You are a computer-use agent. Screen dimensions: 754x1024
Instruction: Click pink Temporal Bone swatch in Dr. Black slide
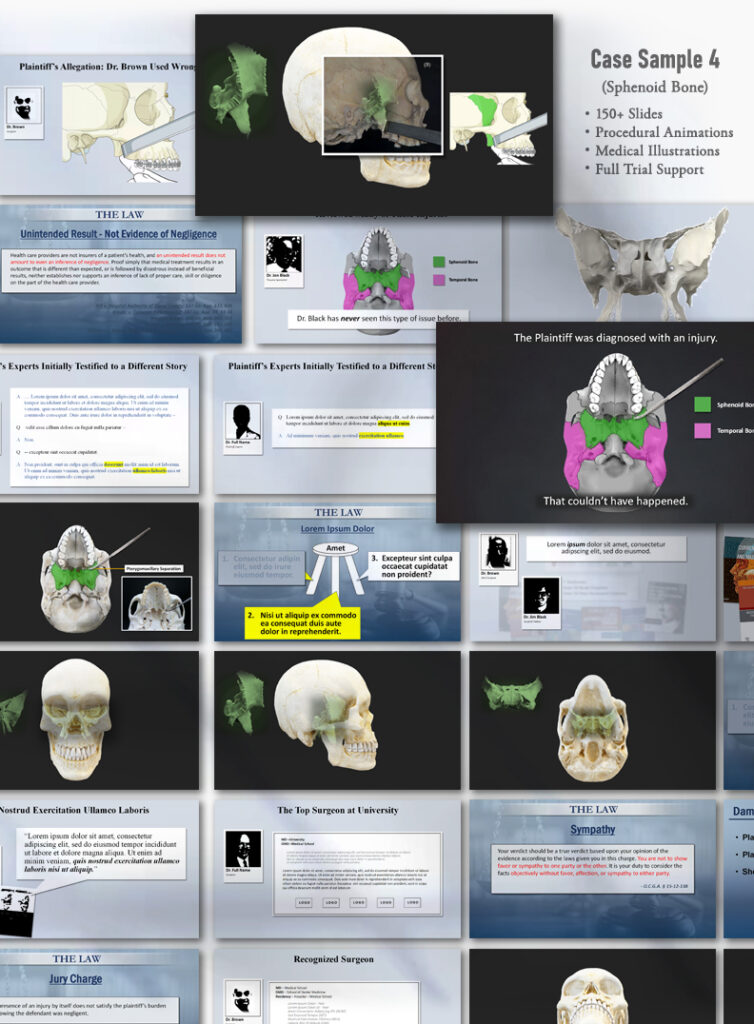pos(439,280)
